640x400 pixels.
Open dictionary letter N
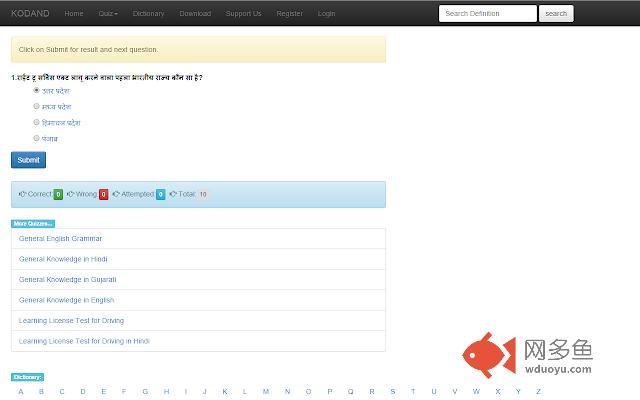[287, 391]
